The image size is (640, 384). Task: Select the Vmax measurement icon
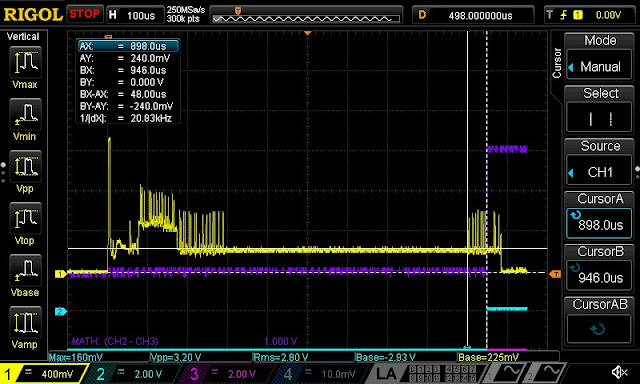tap(25, 62)
